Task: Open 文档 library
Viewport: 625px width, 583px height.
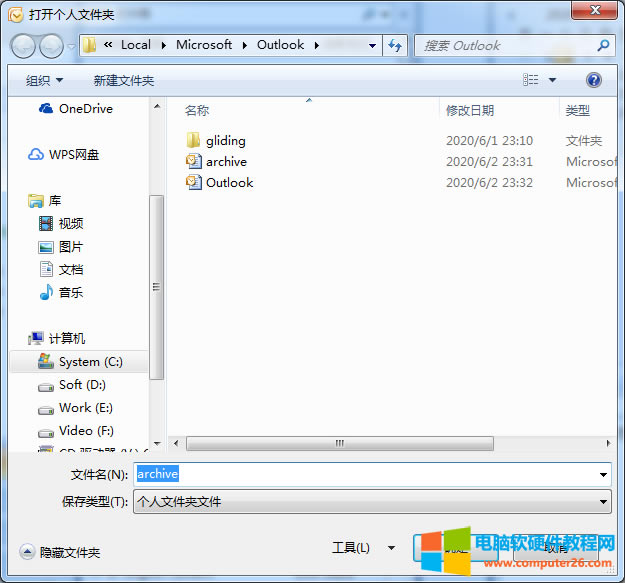Action: [x=71, y=269]
